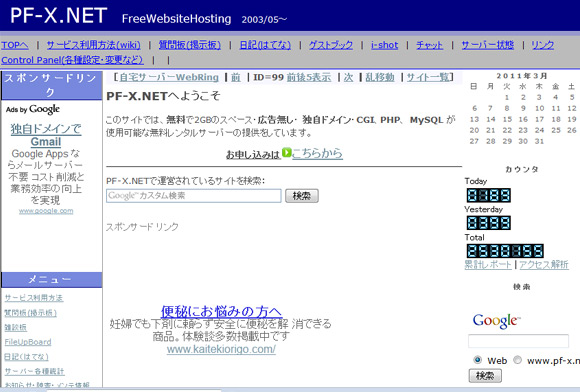
Task: Click www.google.com ad URL
Action: 46,211
